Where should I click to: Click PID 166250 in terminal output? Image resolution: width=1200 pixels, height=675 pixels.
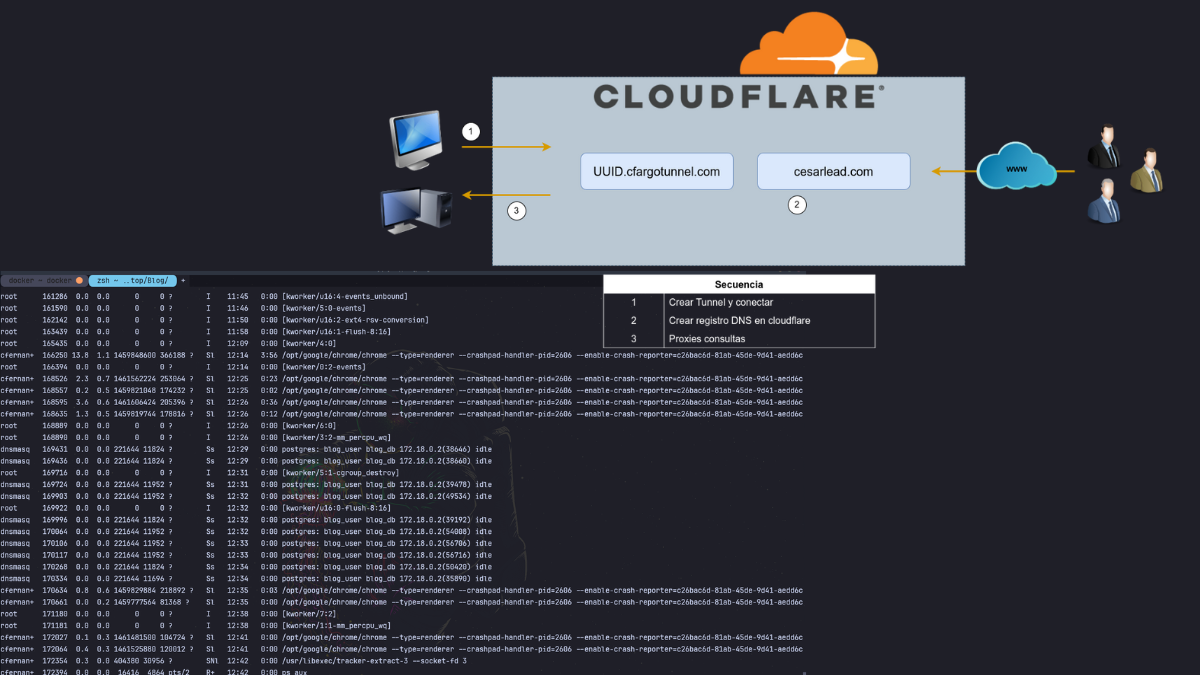coord(54,355)
